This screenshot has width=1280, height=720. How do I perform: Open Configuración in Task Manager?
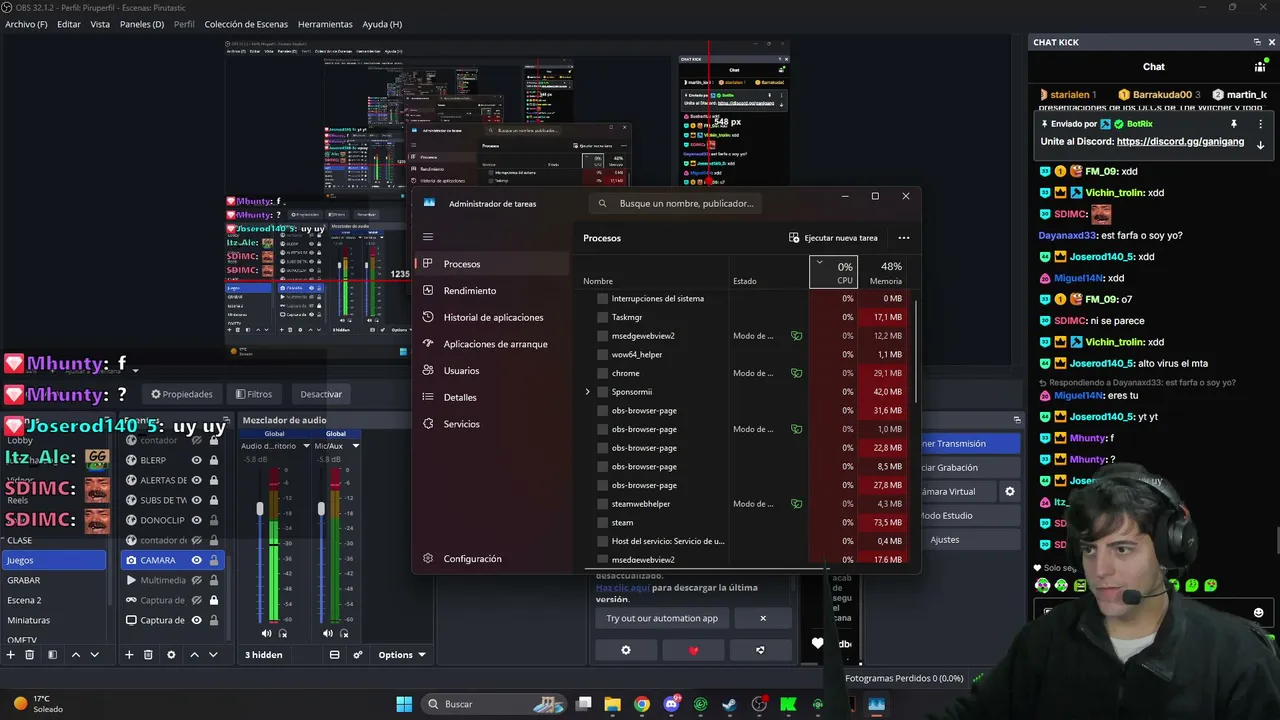(x=472, y=559)
